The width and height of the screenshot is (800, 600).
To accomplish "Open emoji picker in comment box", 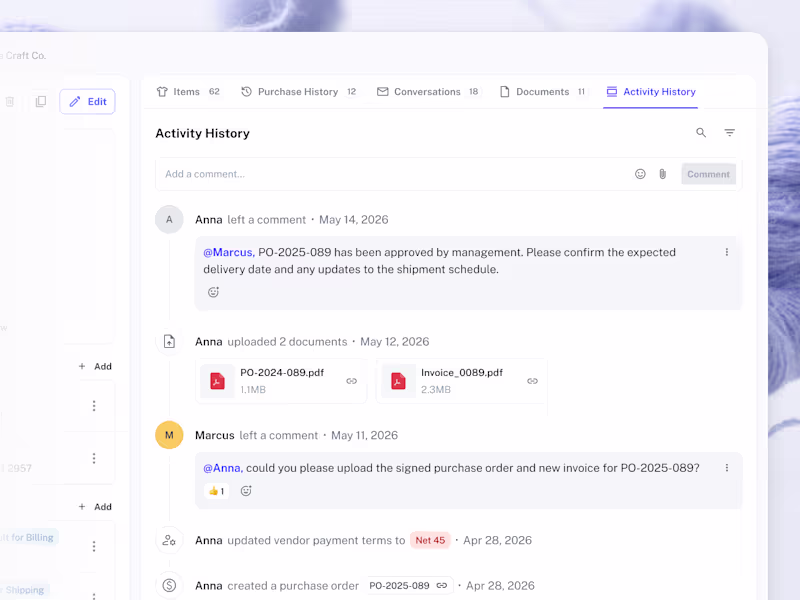I will coord(640,174).
